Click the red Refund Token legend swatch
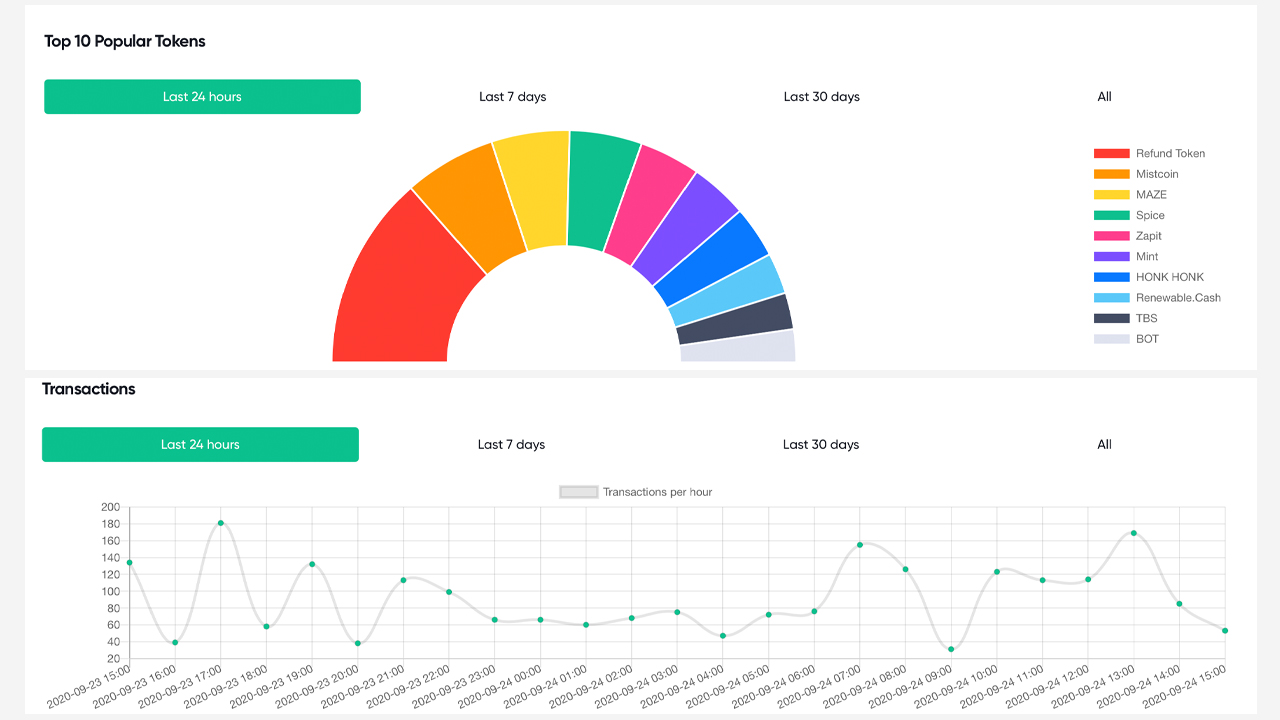Image resolution: width=1280 pixels, height=720 pixels. click(1111, 154)
